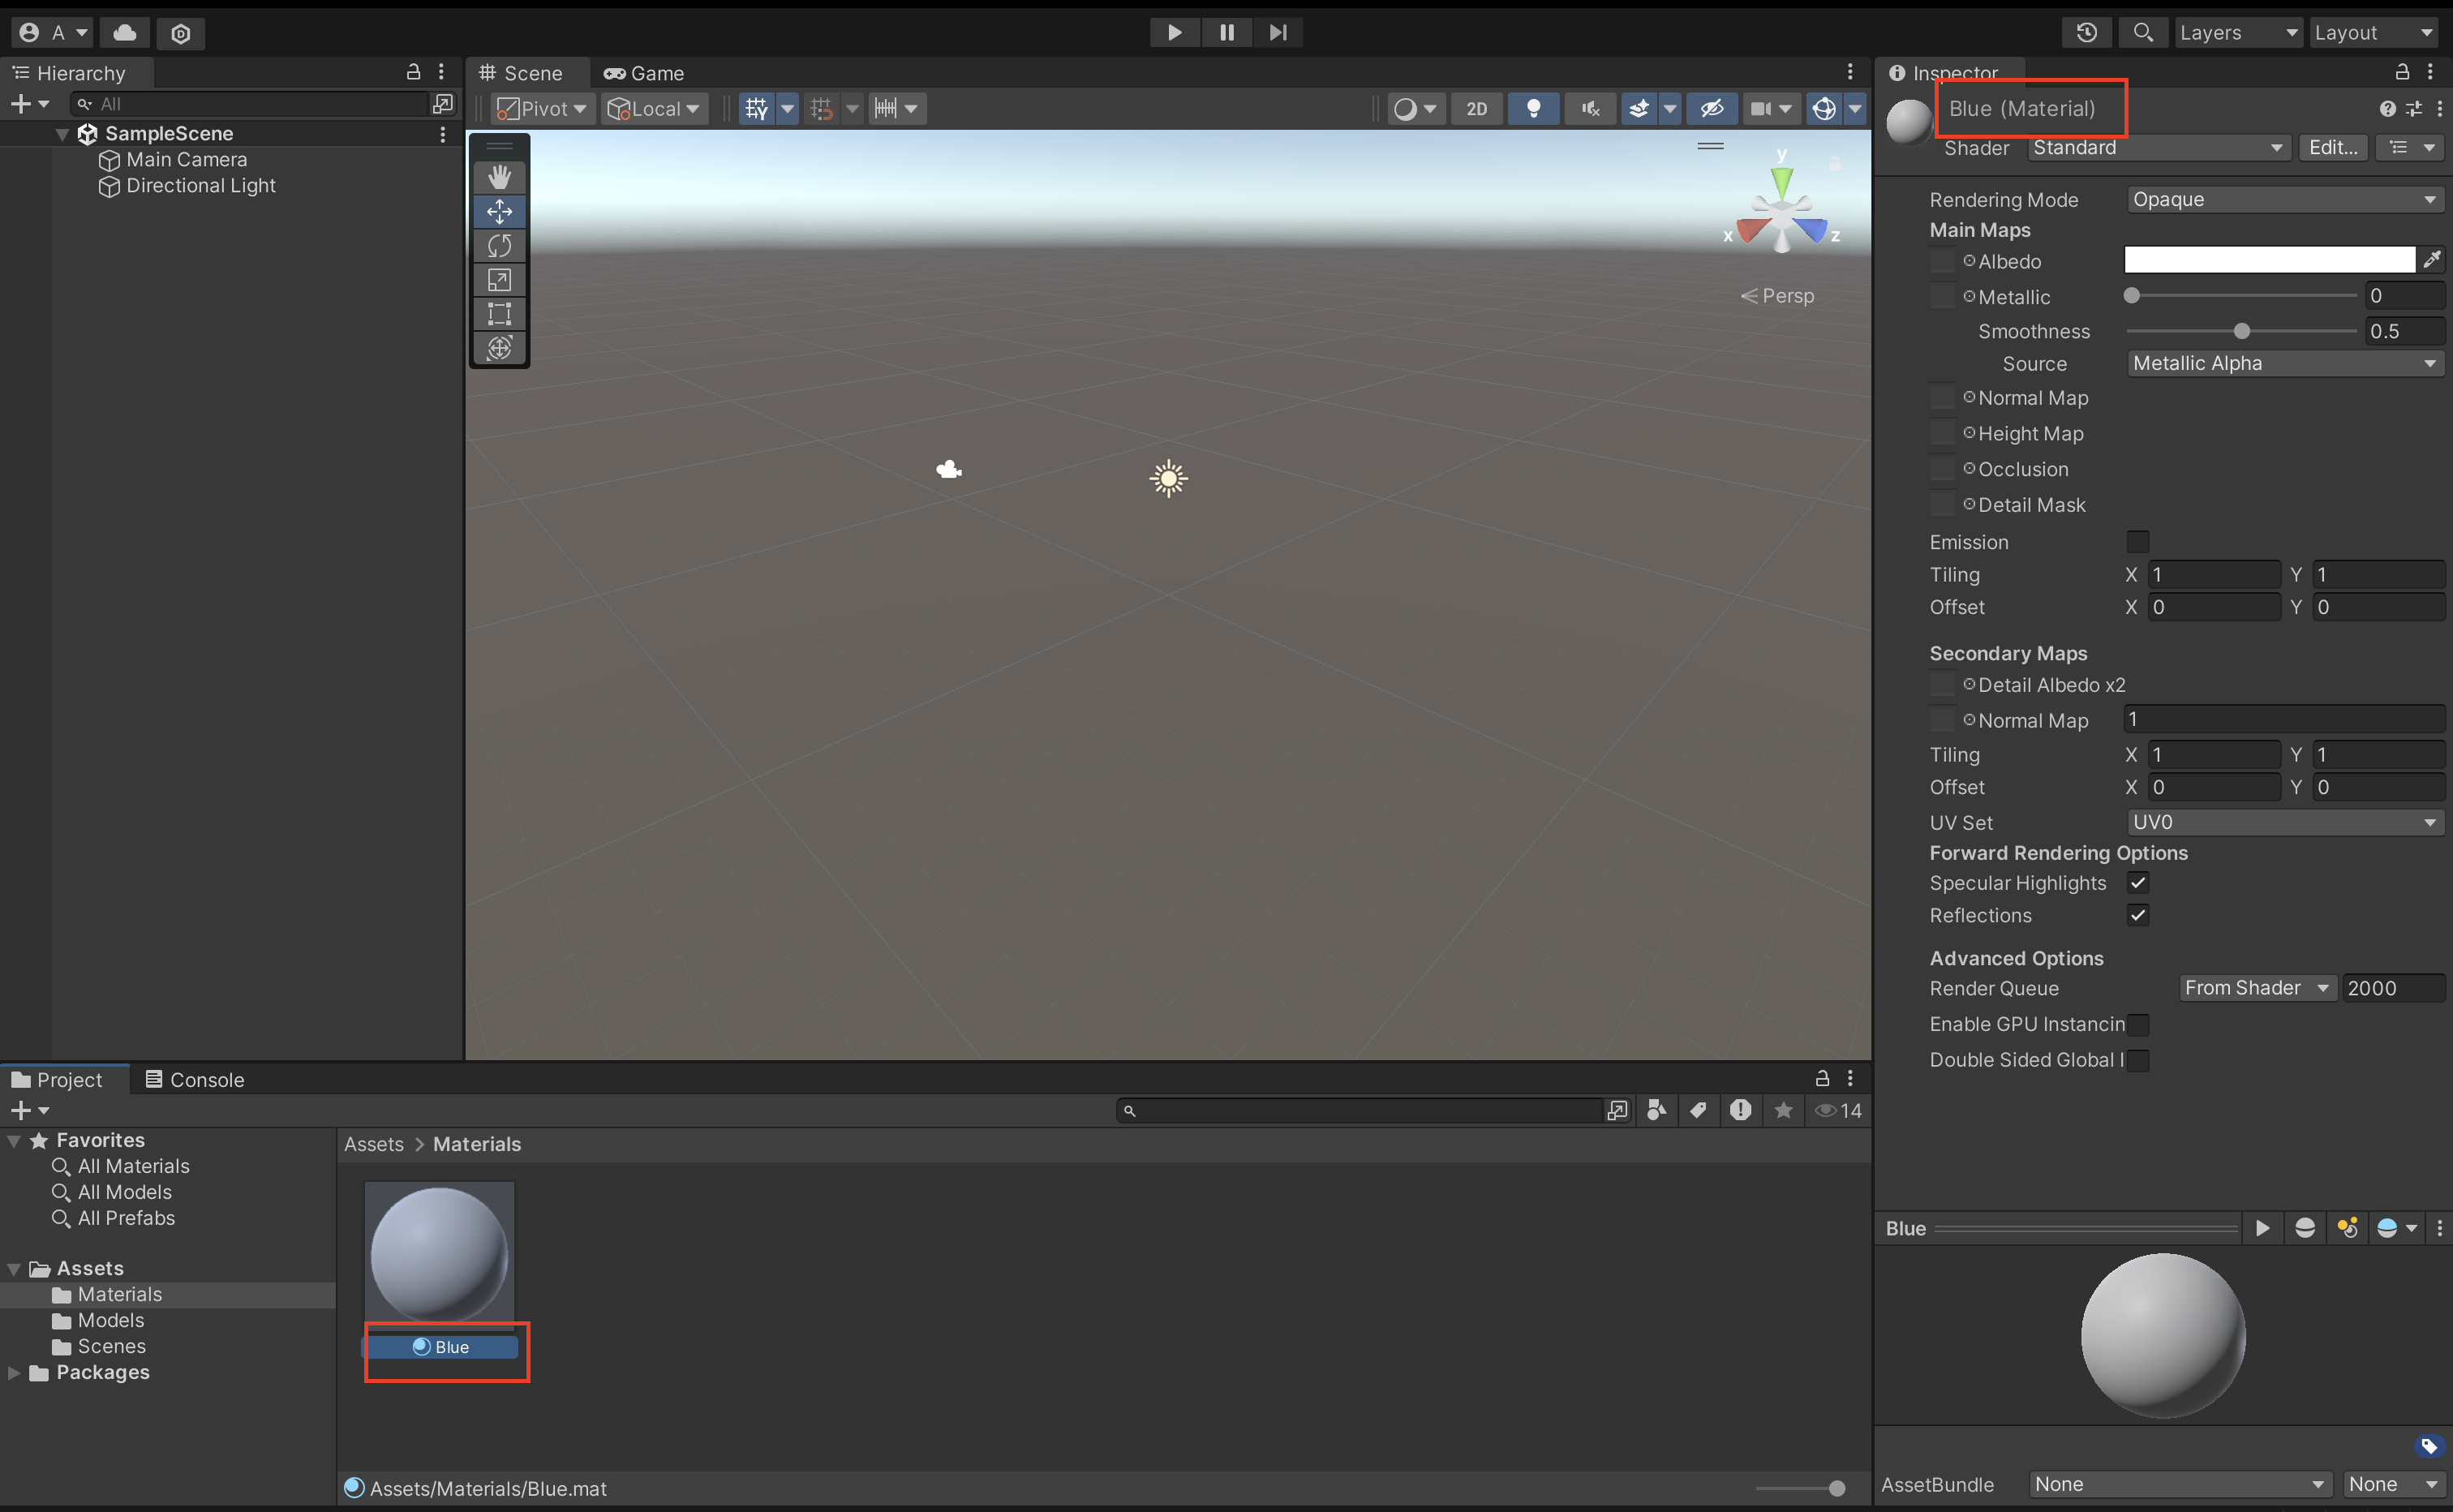Pick Albedo color with eyedropper icon

point(2432,260)
